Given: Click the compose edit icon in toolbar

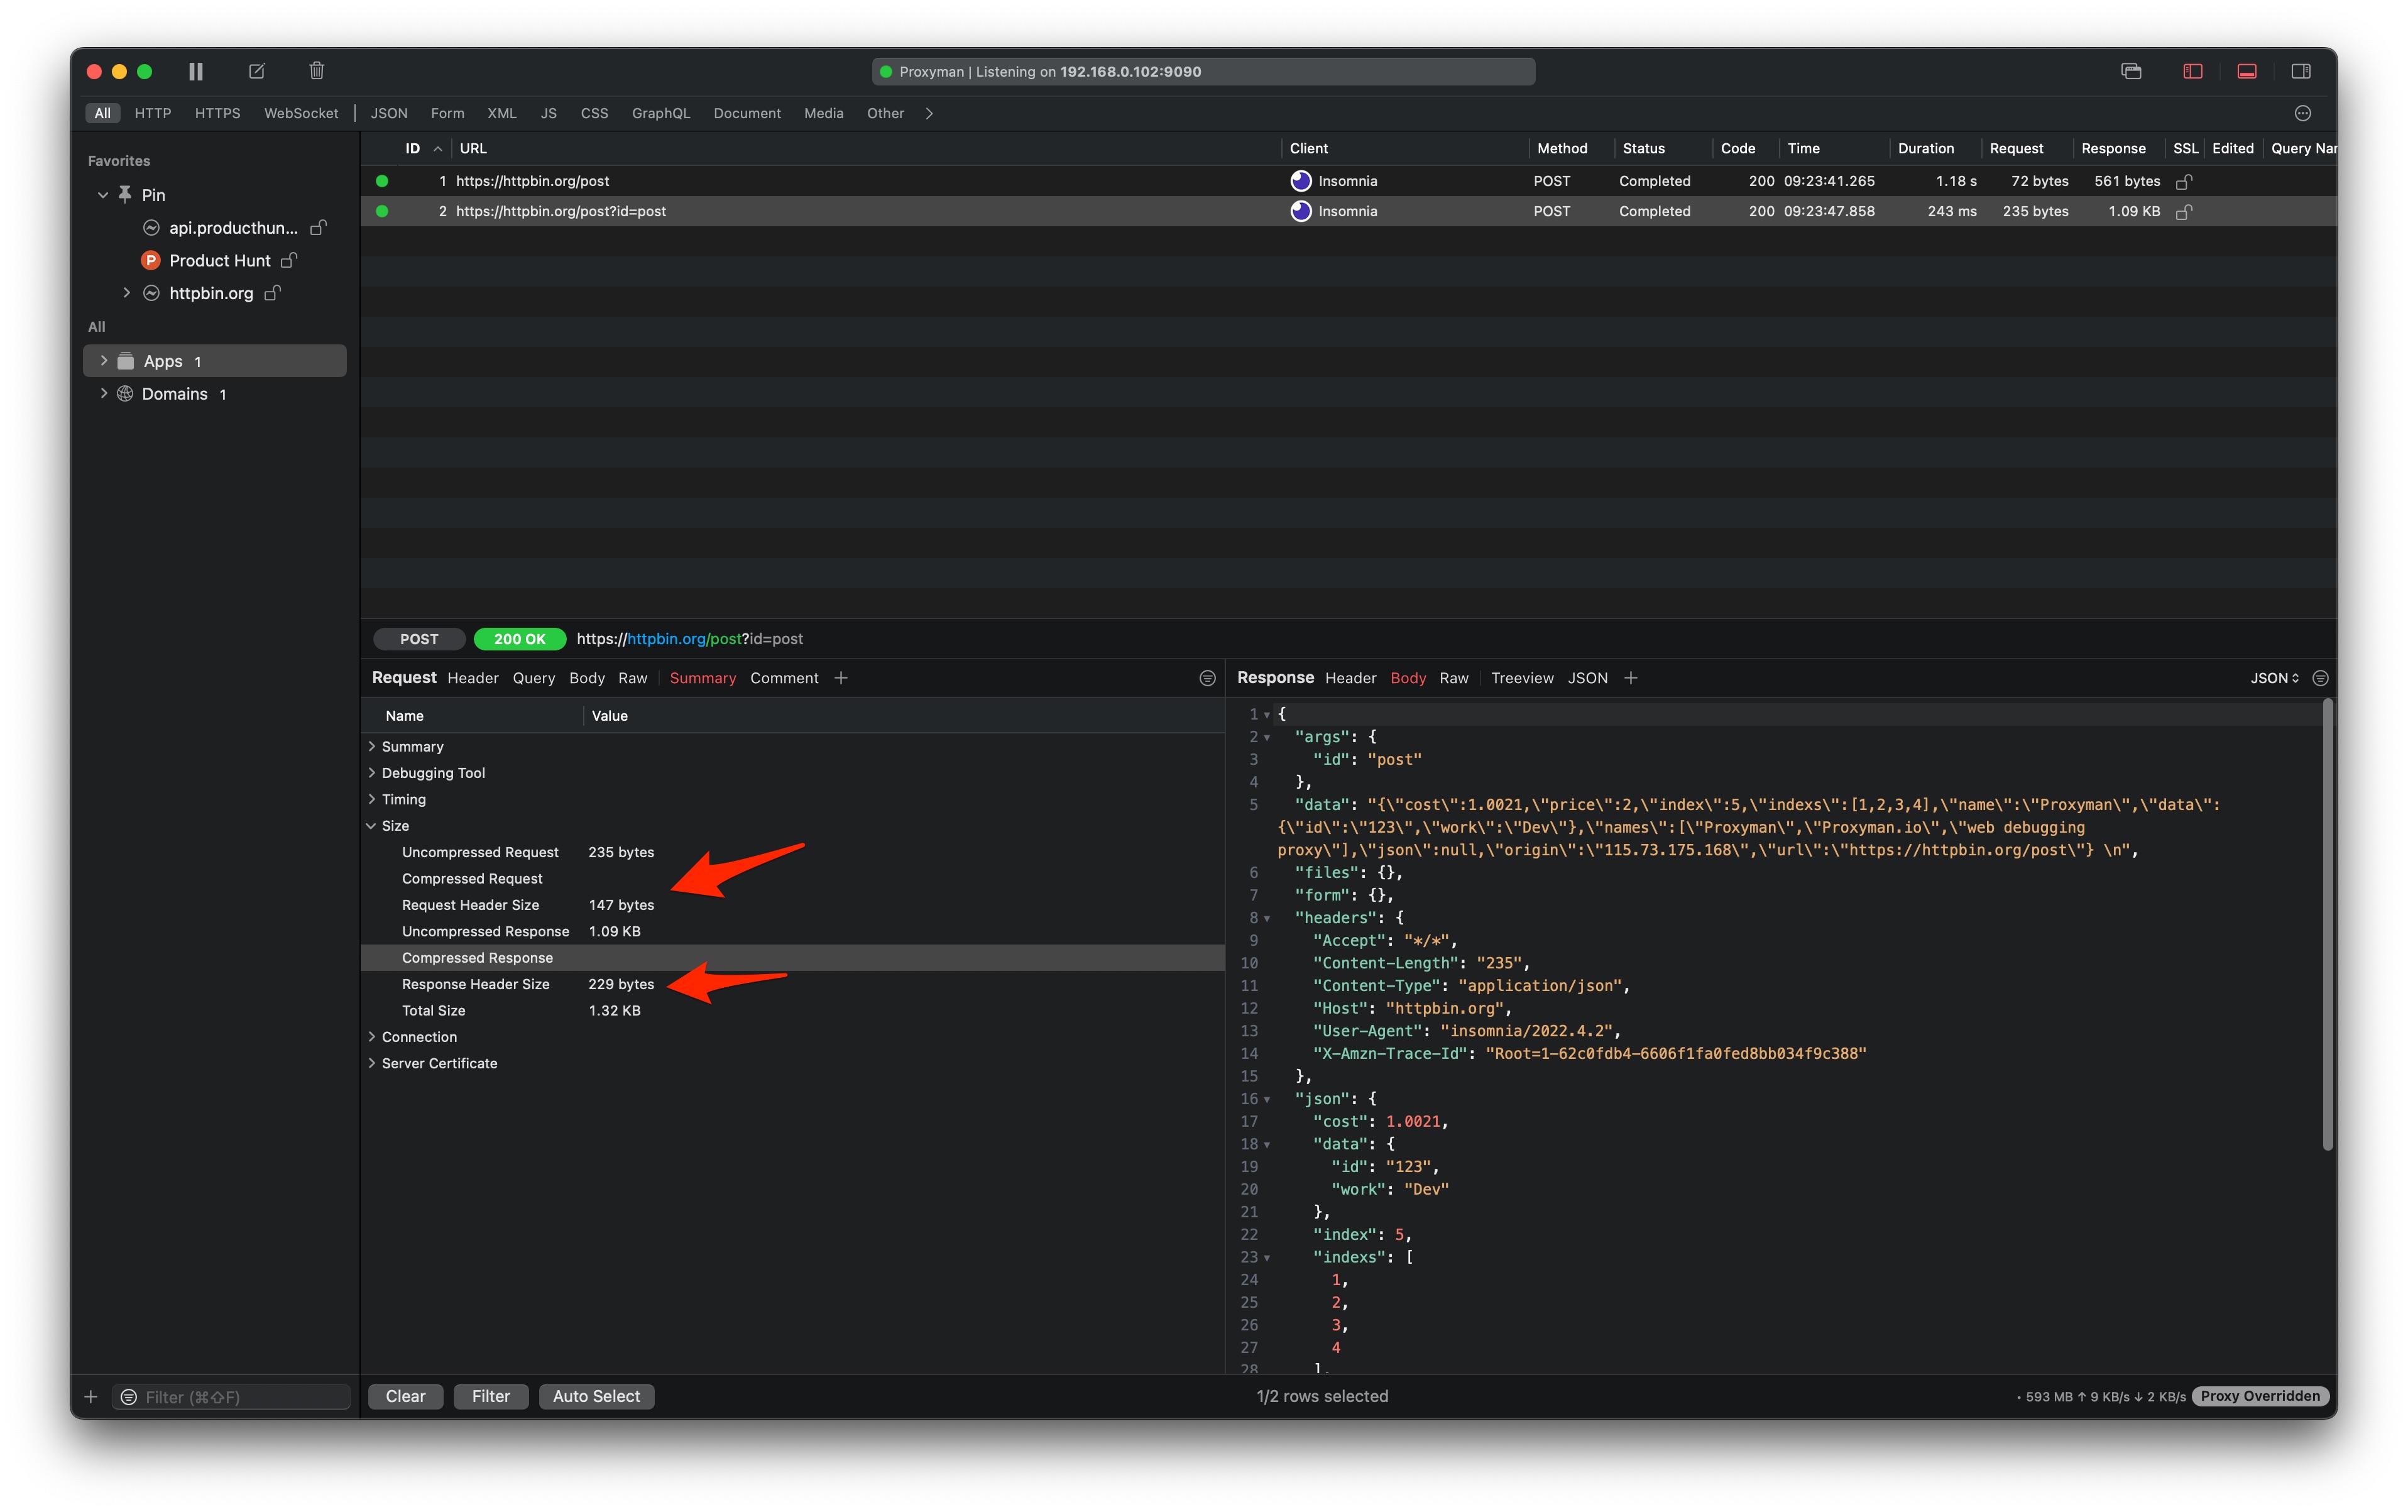Looking at the screenshot, I should pyautogui.click(x=257, y=71).
